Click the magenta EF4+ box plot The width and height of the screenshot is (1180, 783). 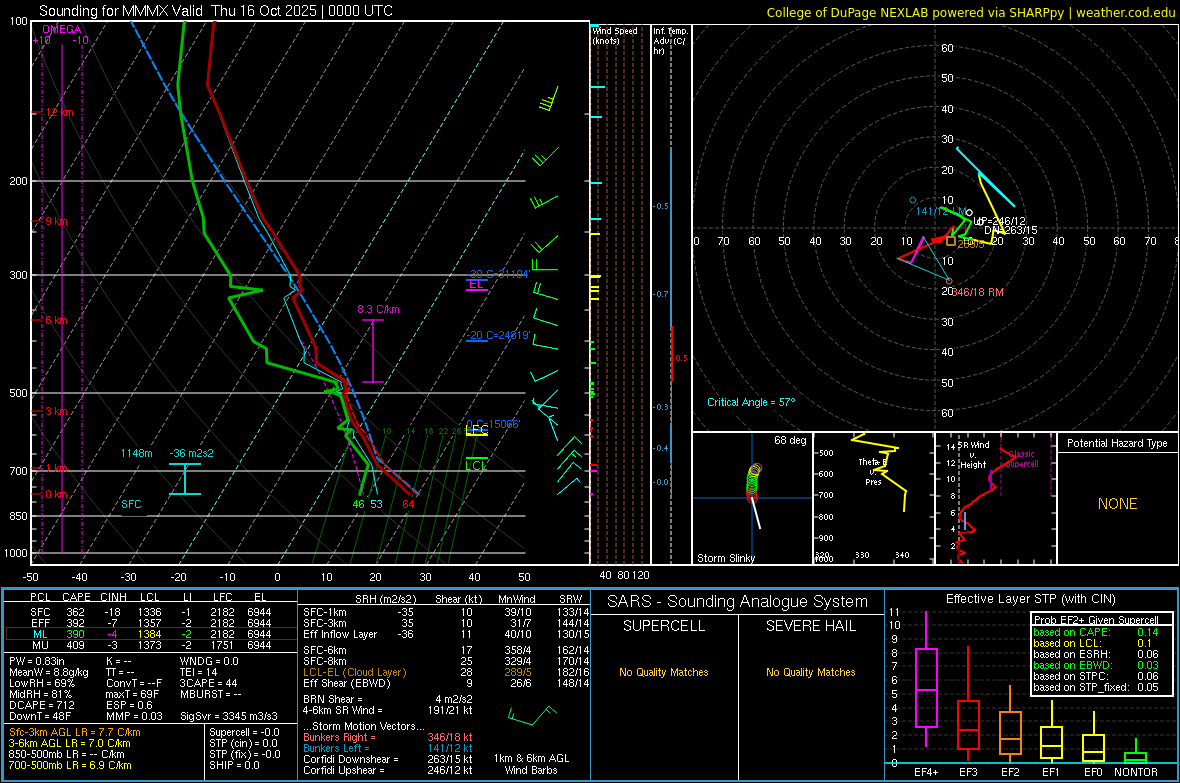click(926, 687)
